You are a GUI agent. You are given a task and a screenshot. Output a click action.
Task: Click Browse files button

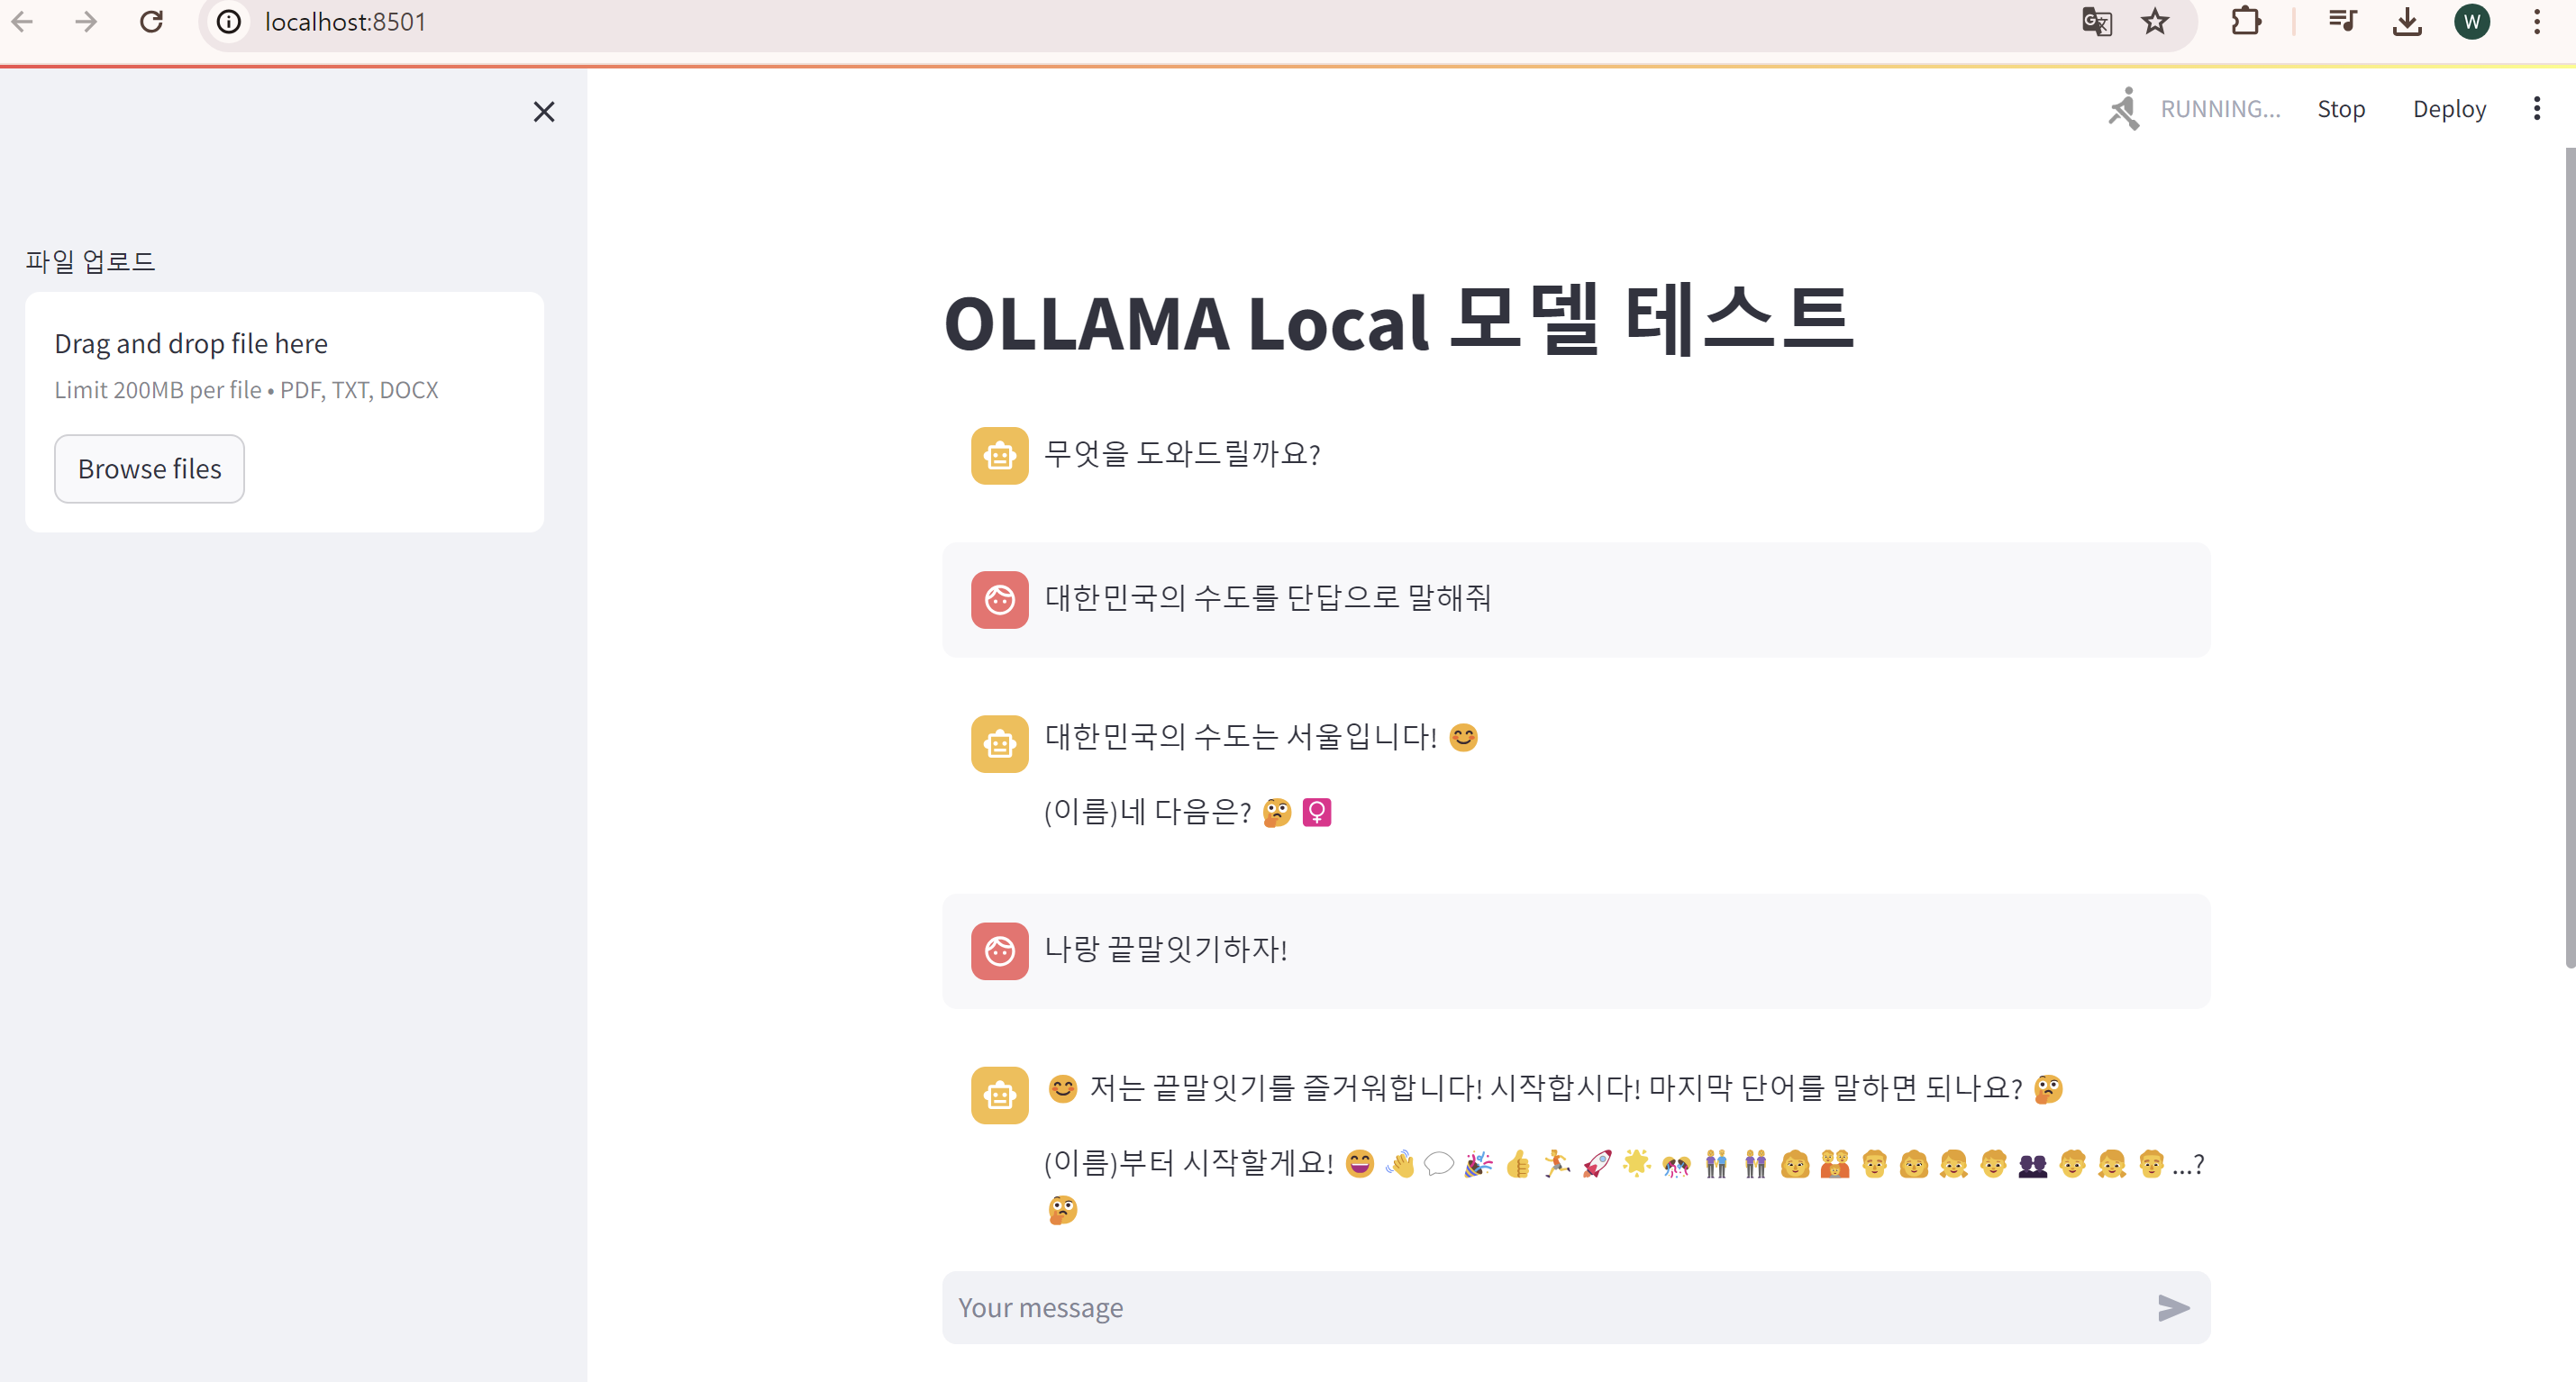pos(149,468)
